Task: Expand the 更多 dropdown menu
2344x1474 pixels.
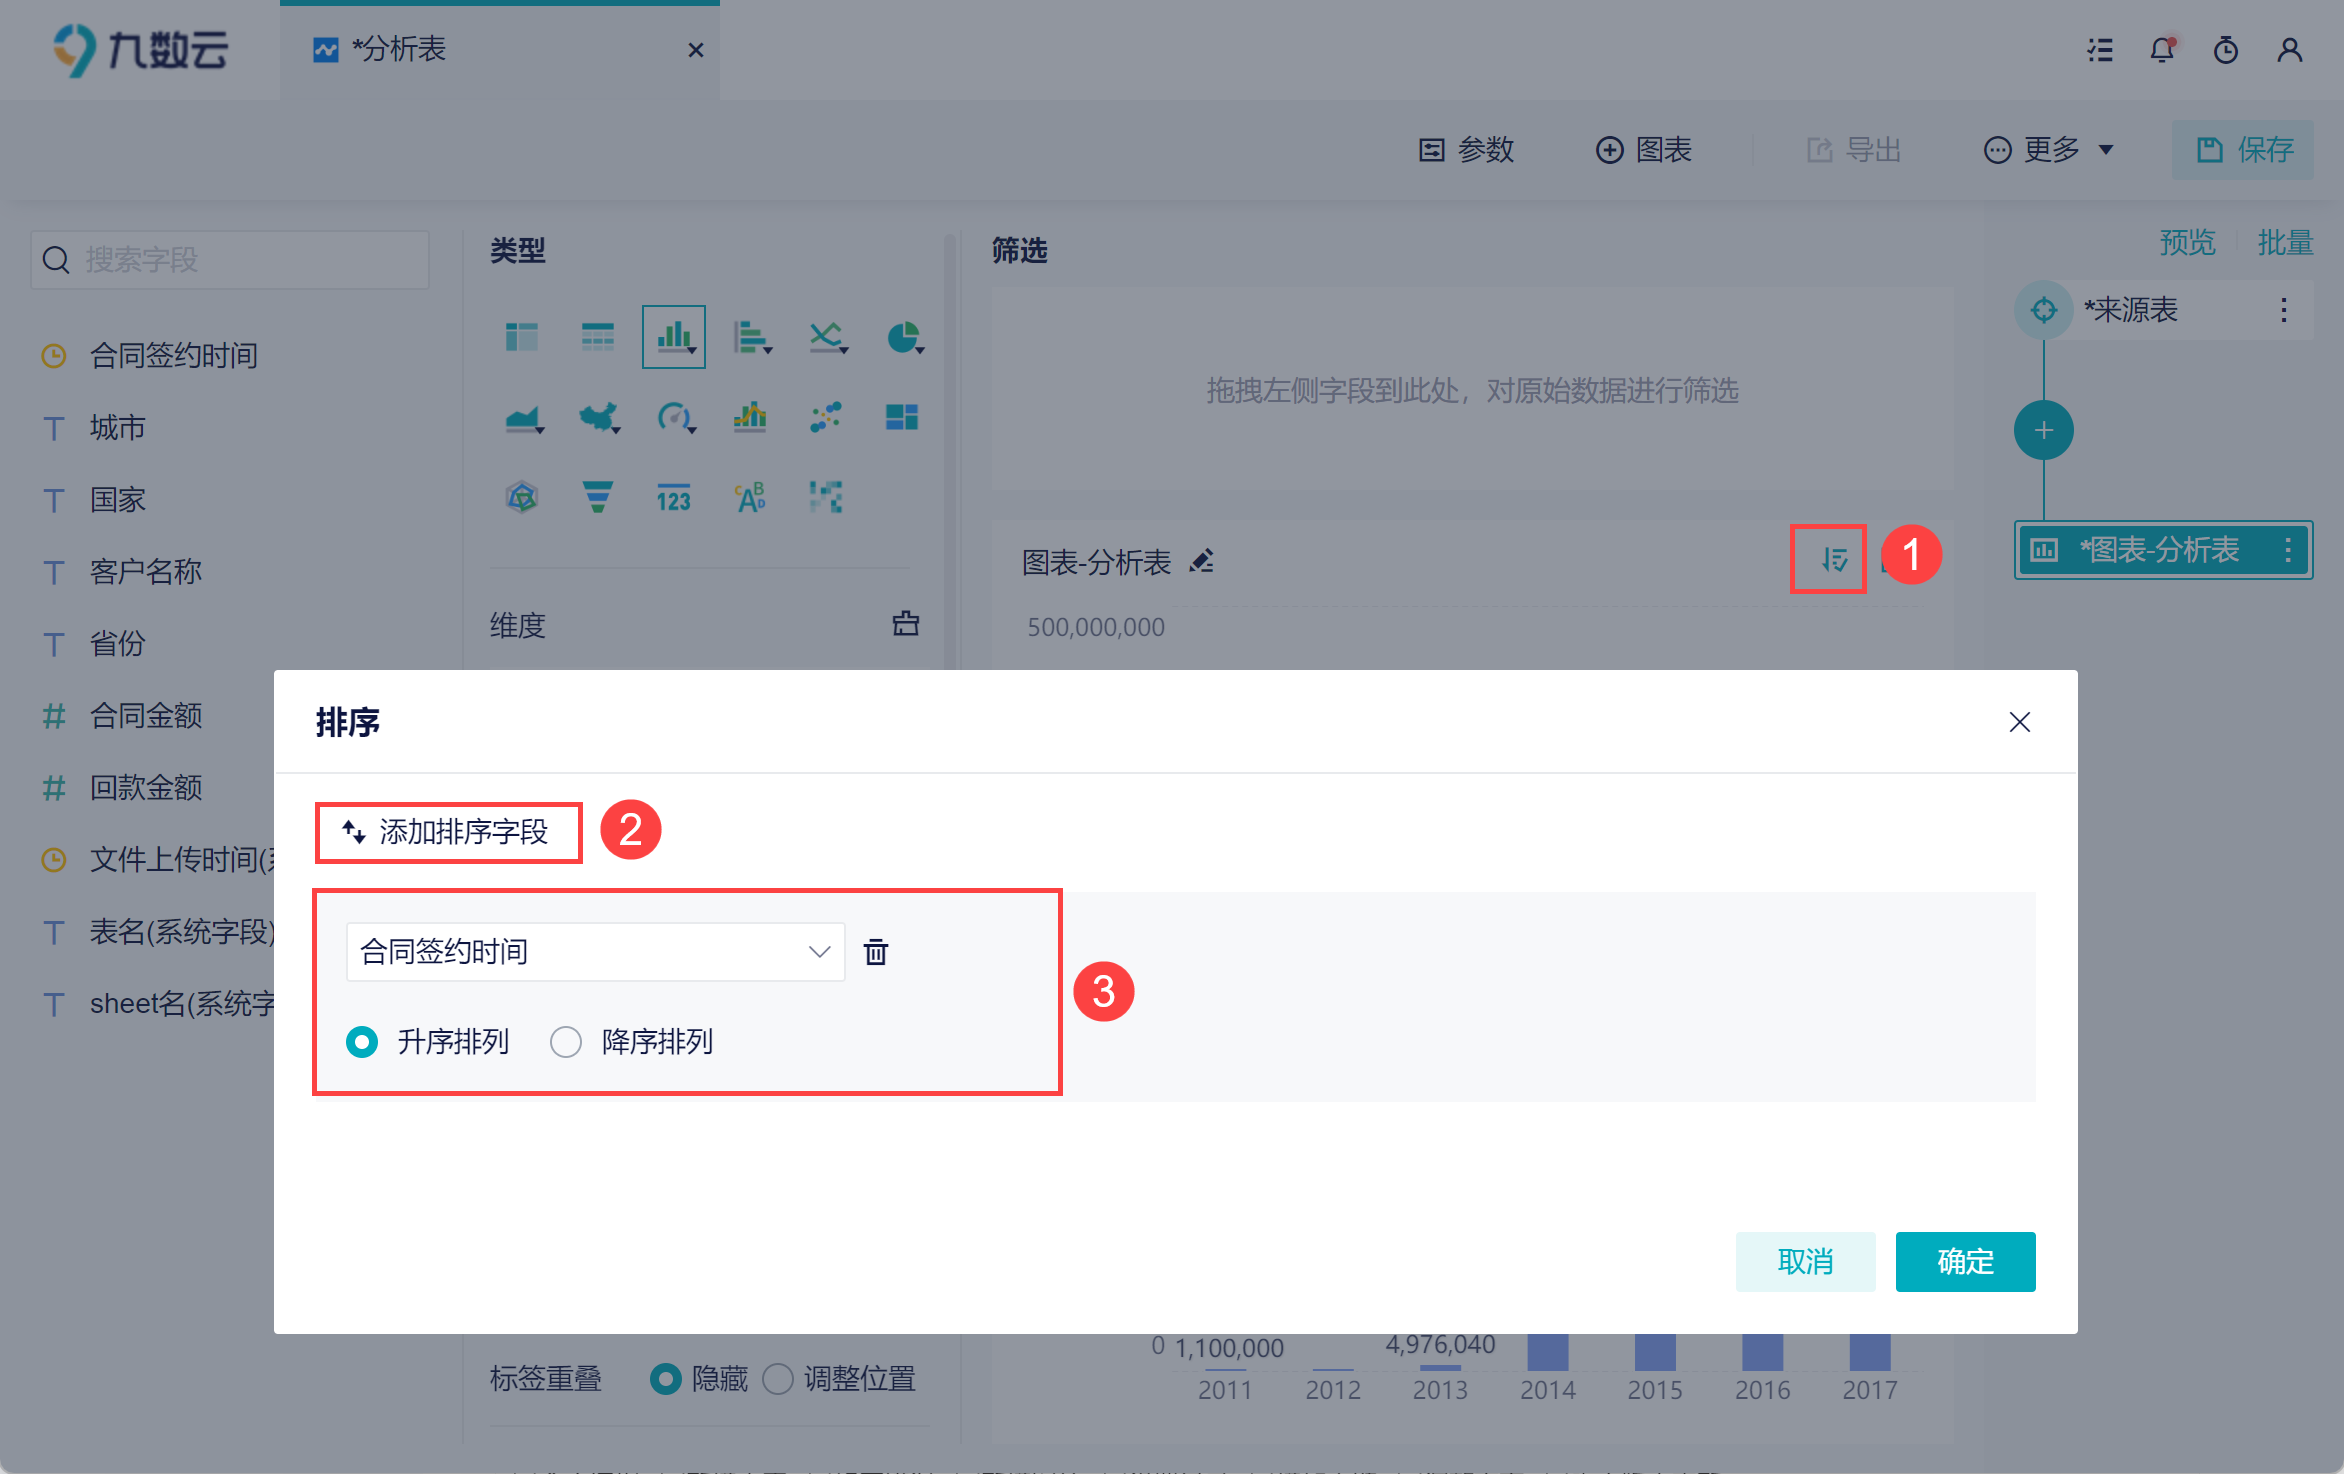Action: (x=2049, y=150)
